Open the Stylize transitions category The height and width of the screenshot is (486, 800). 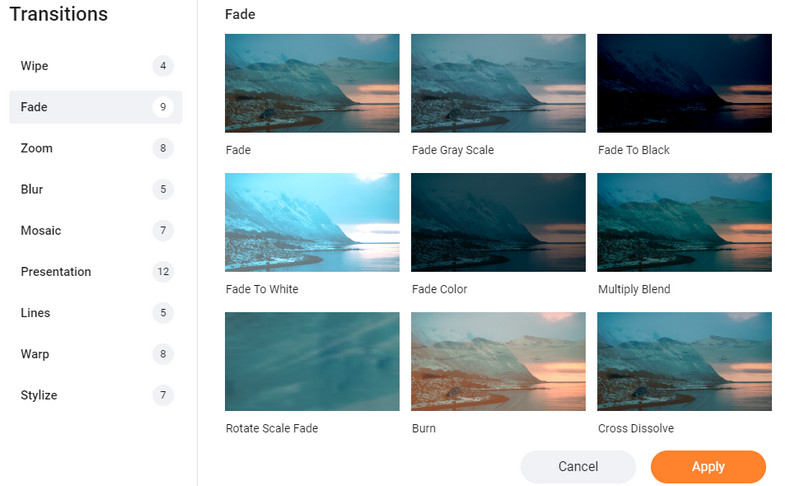pos(95,395)
